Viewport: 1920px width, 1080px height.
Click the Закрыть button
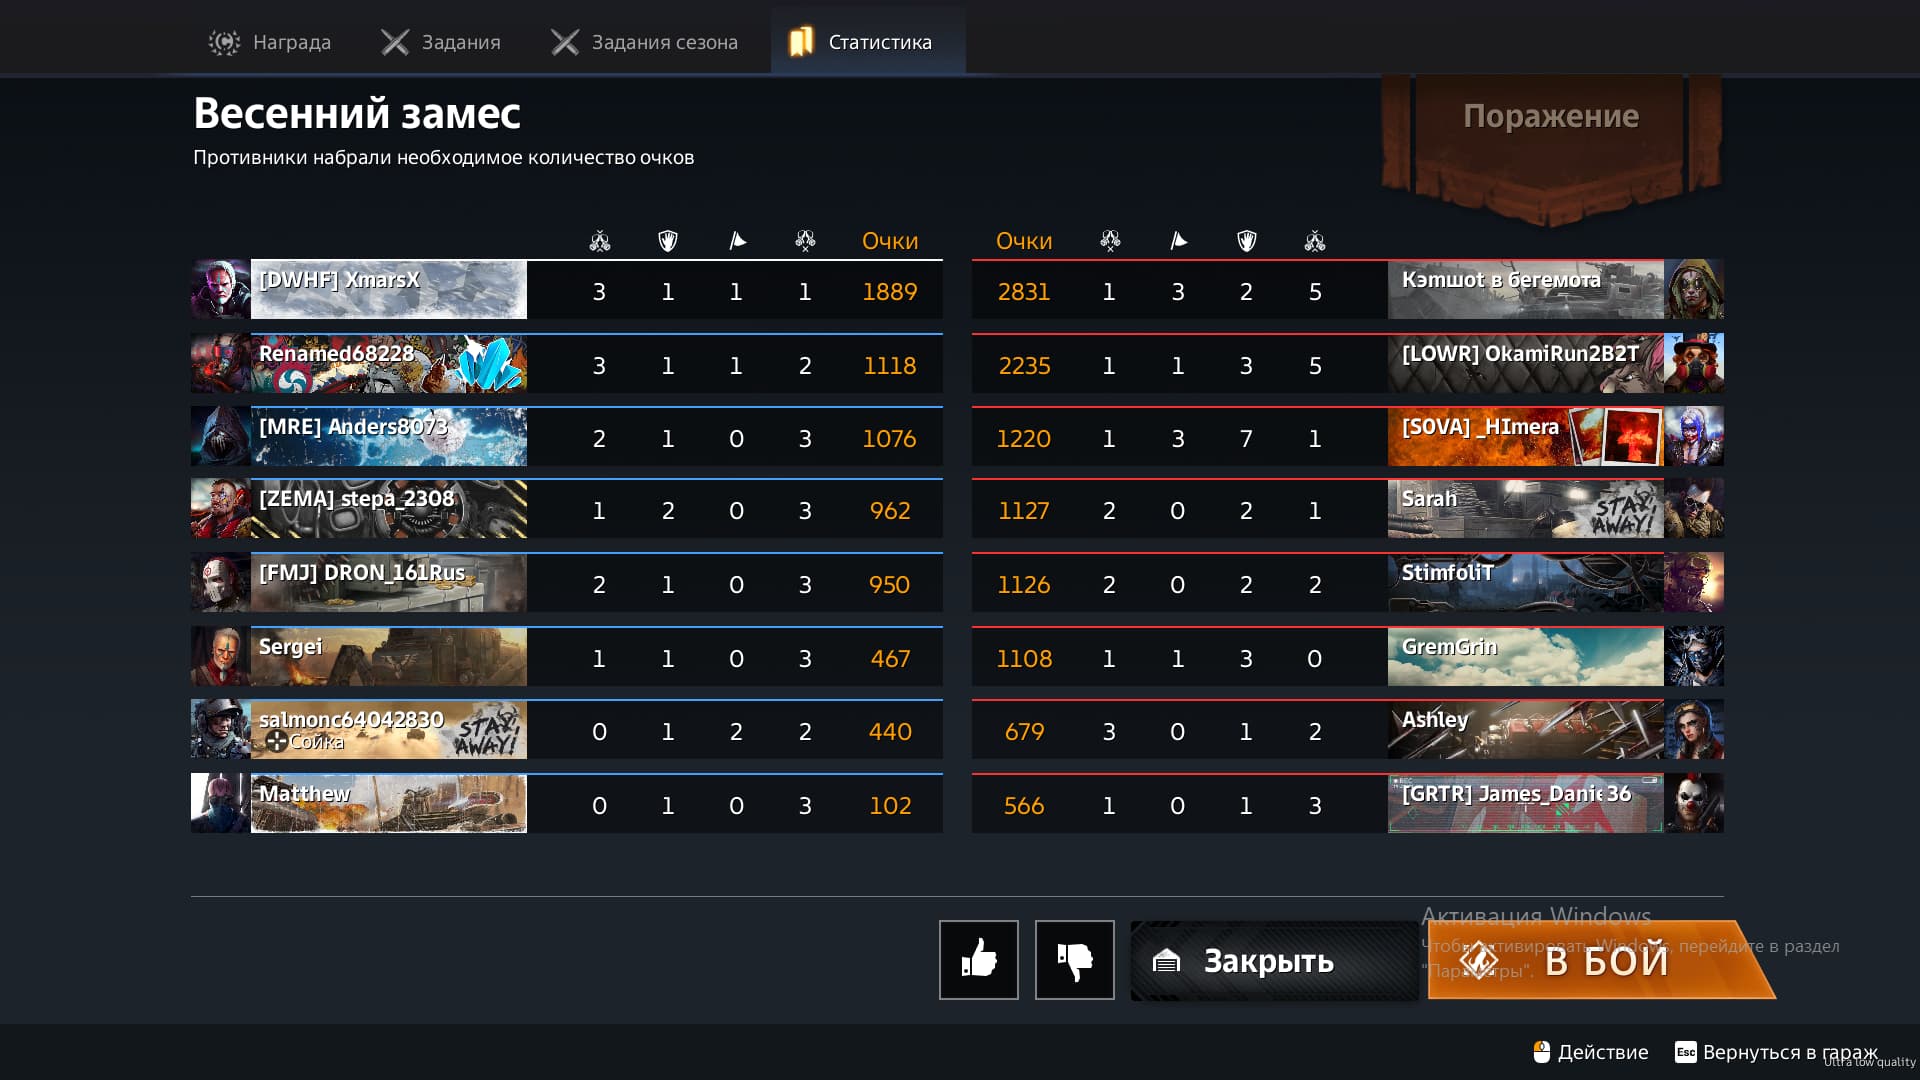1274,961
